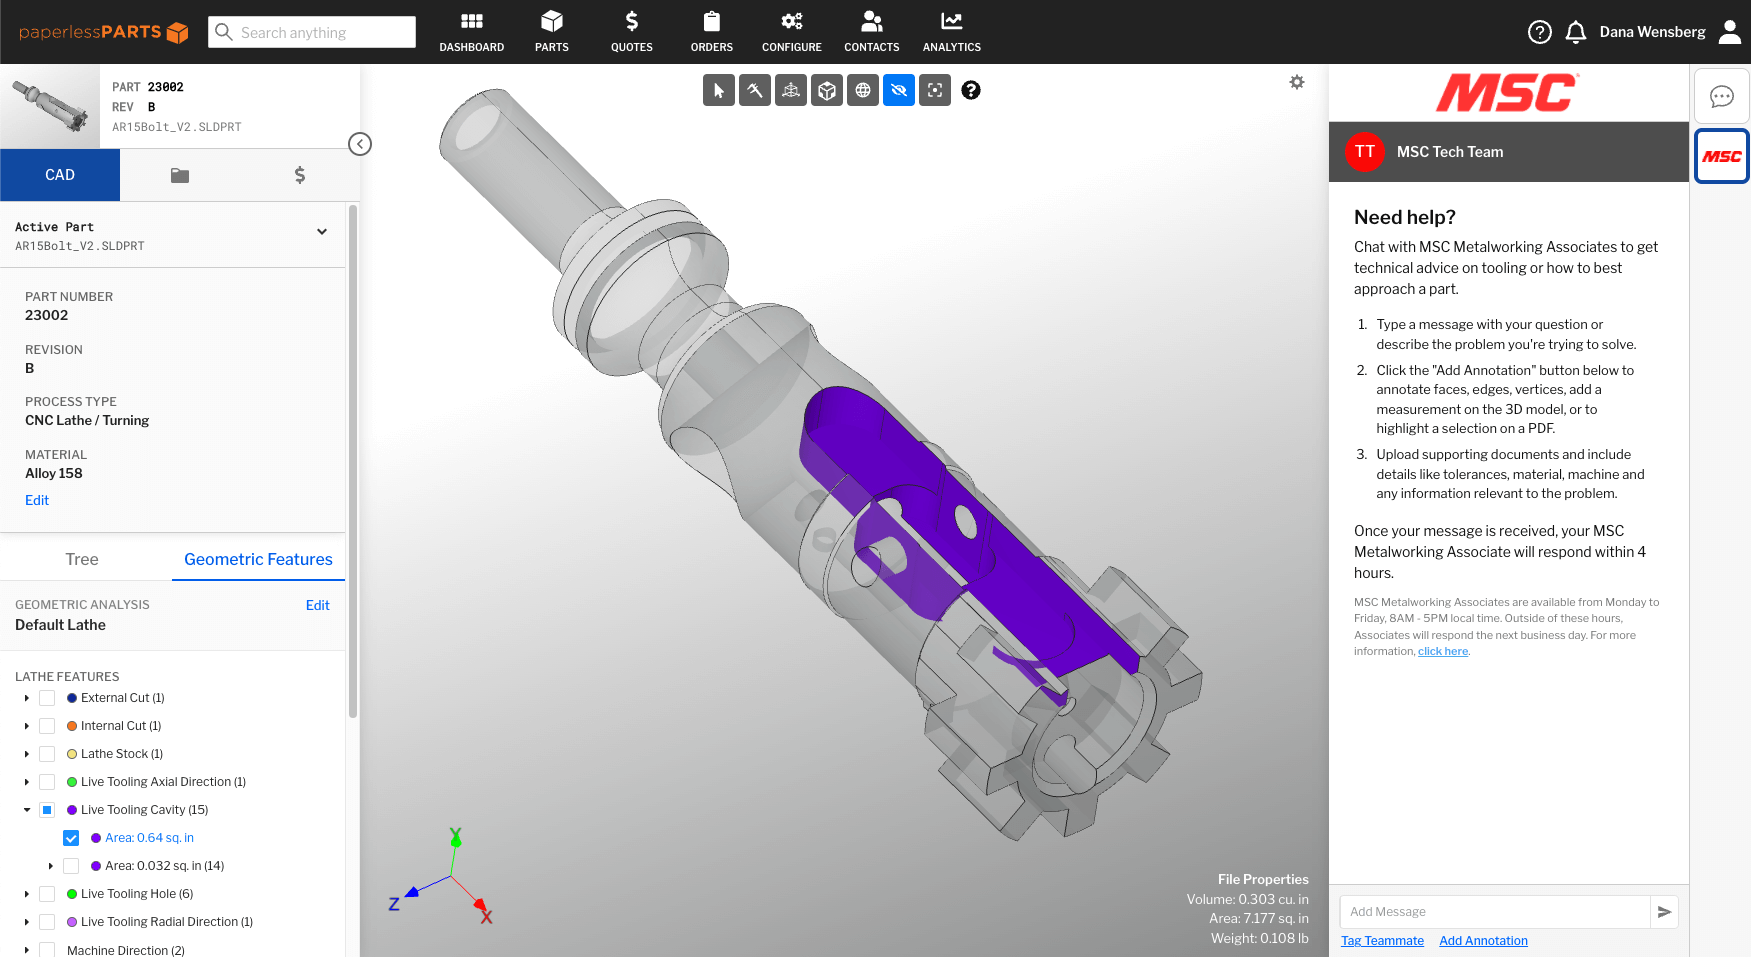Click the bolt part thumbnail
This screenshot has height=957, width=1751.
click(50, 107)
